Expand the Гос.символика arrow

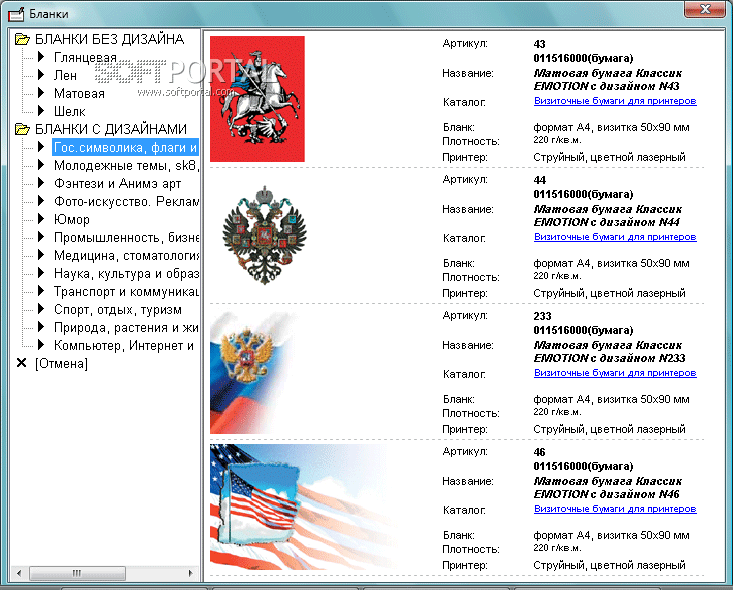pyautogui.click(x=41, y=147)
